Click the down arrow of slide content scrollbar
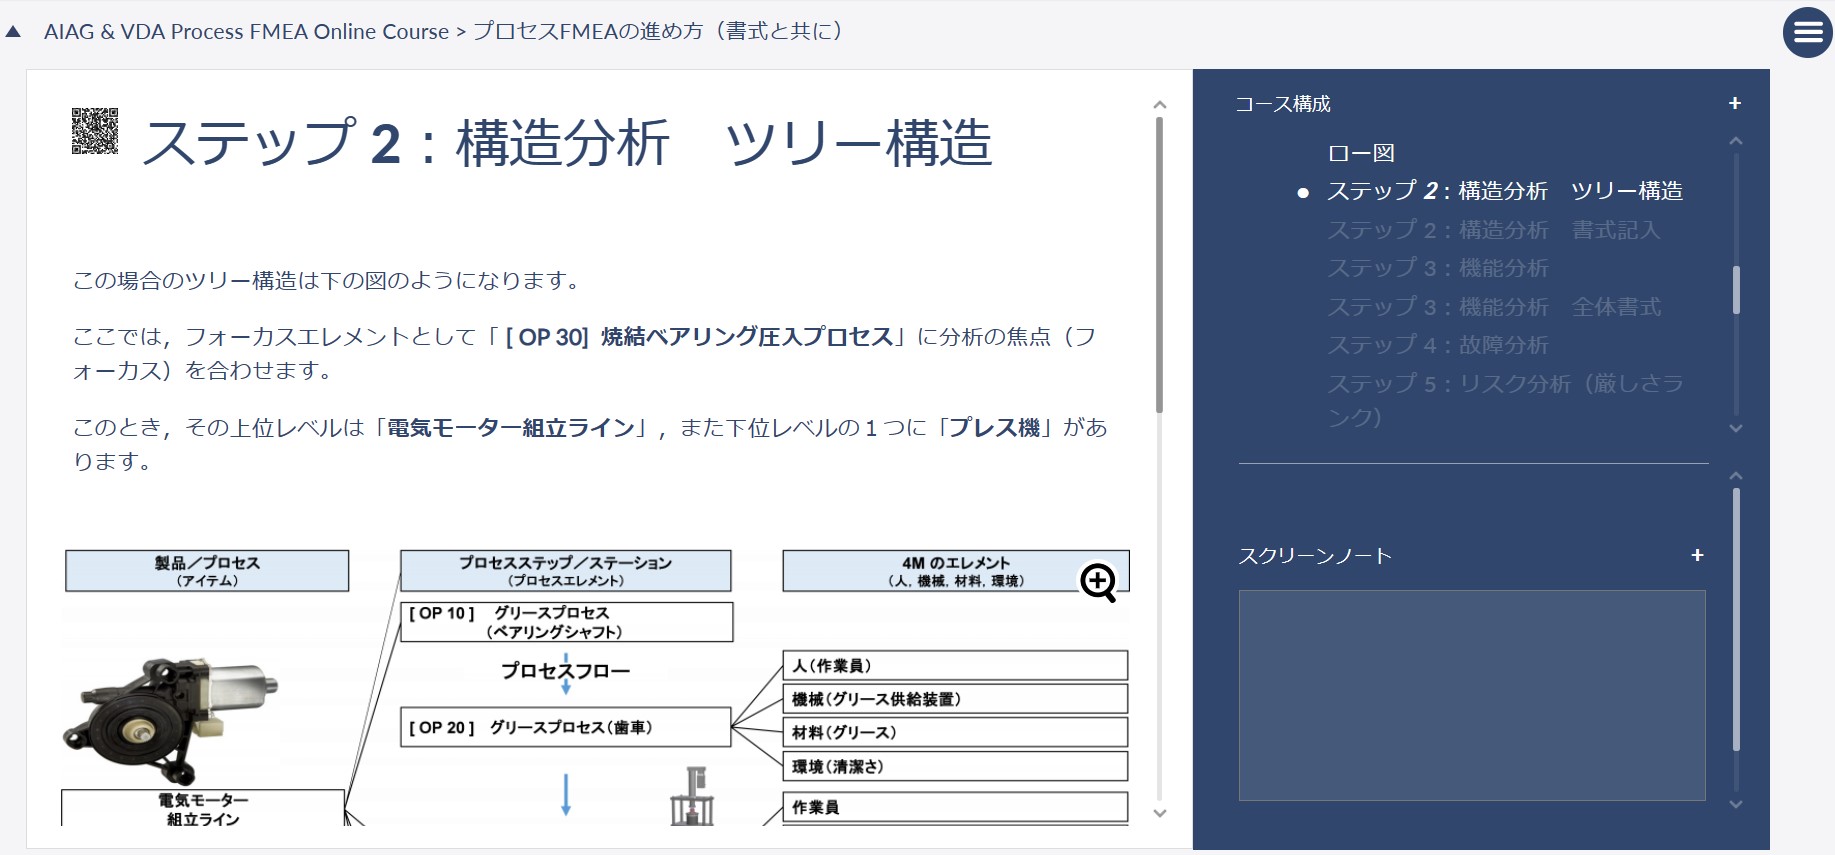 [1160, 813]
